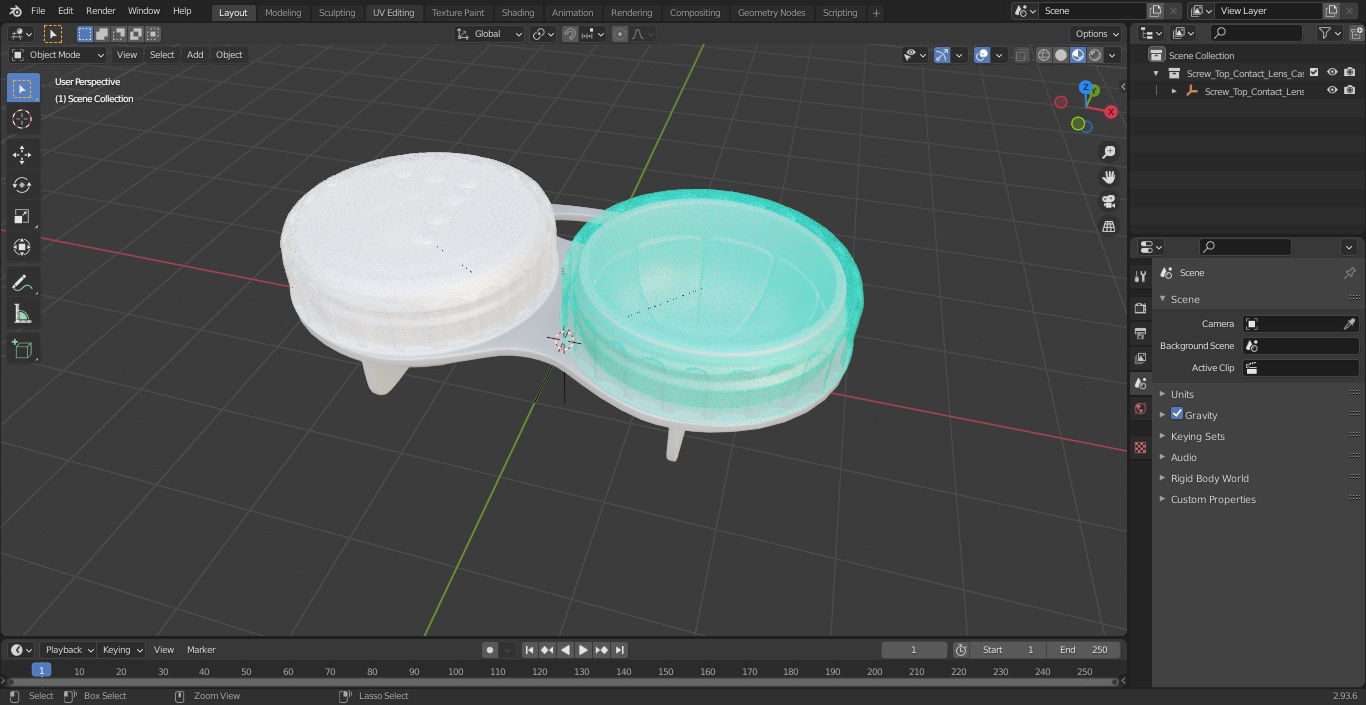The width and height of the screenshot is (1366, 705).
Task: Select the Add Cube tool
Action: tap(22, 349)
